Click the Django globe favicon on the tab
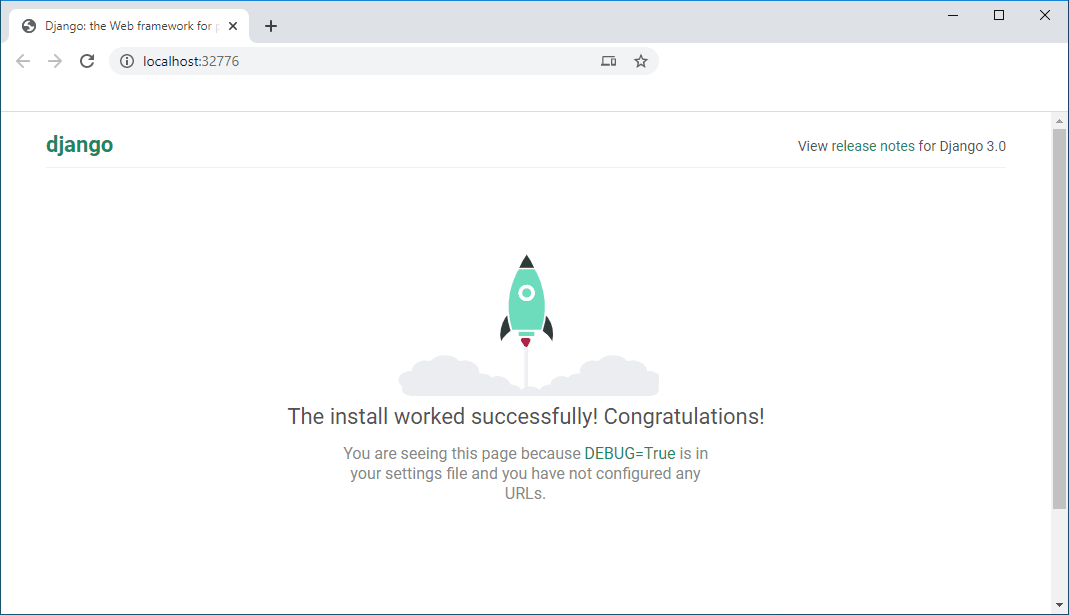1069x615 pixels. 28,25
